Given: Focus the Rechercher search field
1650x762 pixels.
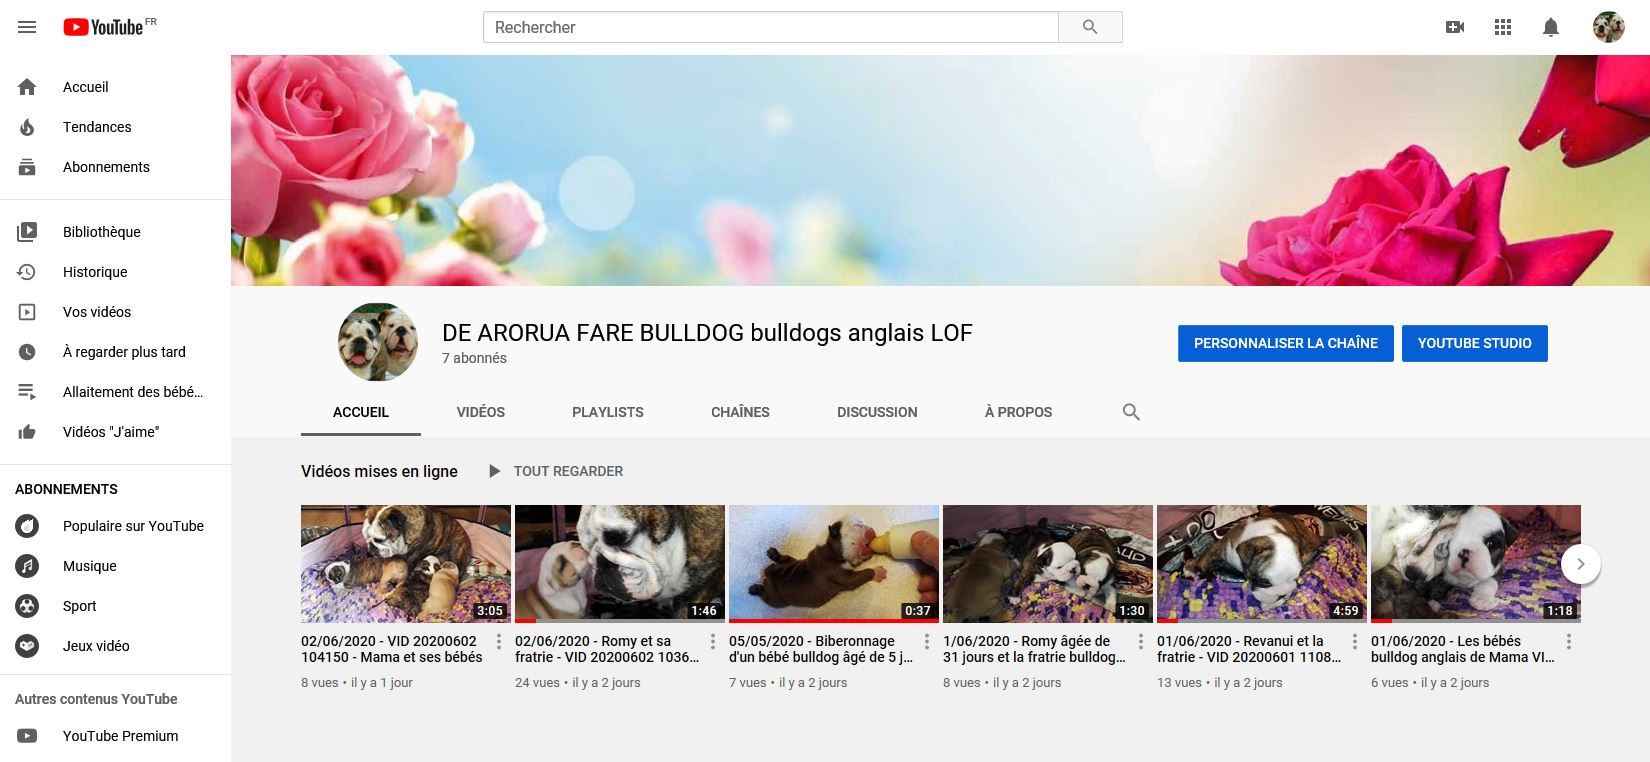Looking at the screenshot, I should click(771, 27).
